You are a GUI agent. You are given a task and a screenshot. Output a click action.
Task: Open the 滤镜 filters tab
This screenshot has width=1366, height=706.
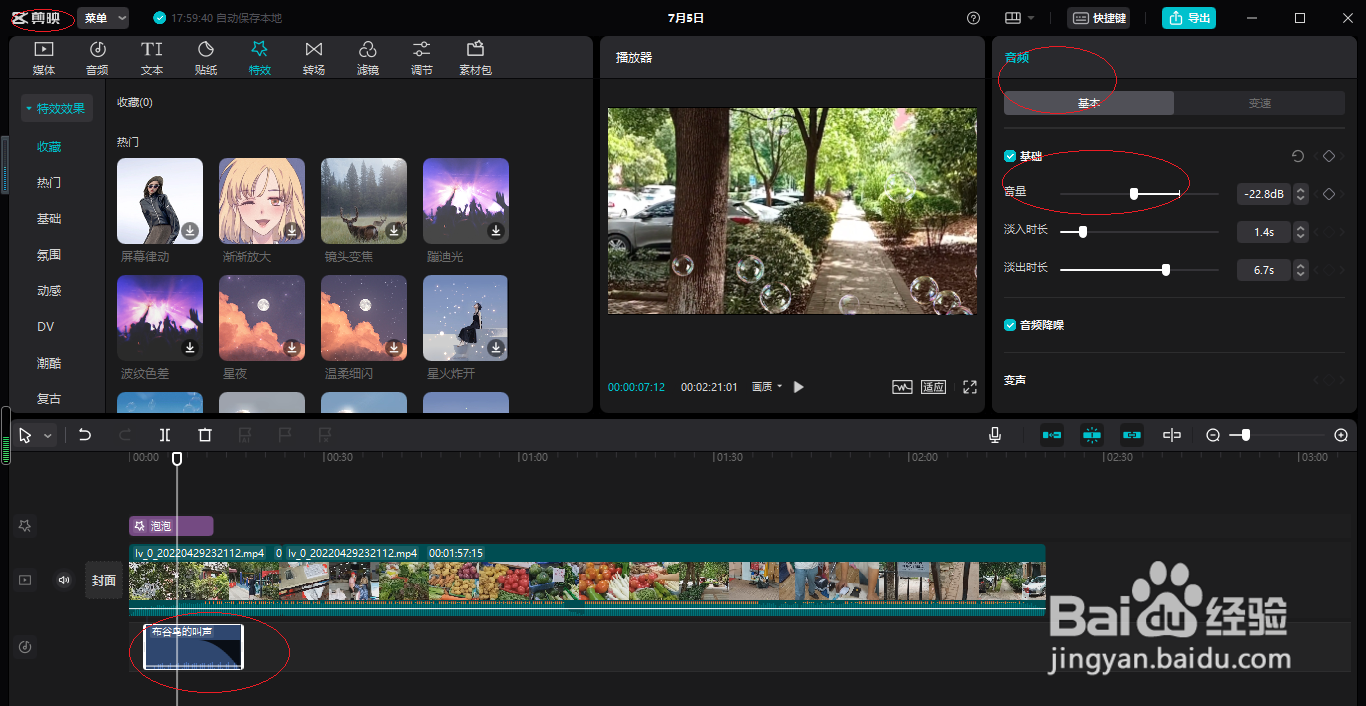pos(368,58)
